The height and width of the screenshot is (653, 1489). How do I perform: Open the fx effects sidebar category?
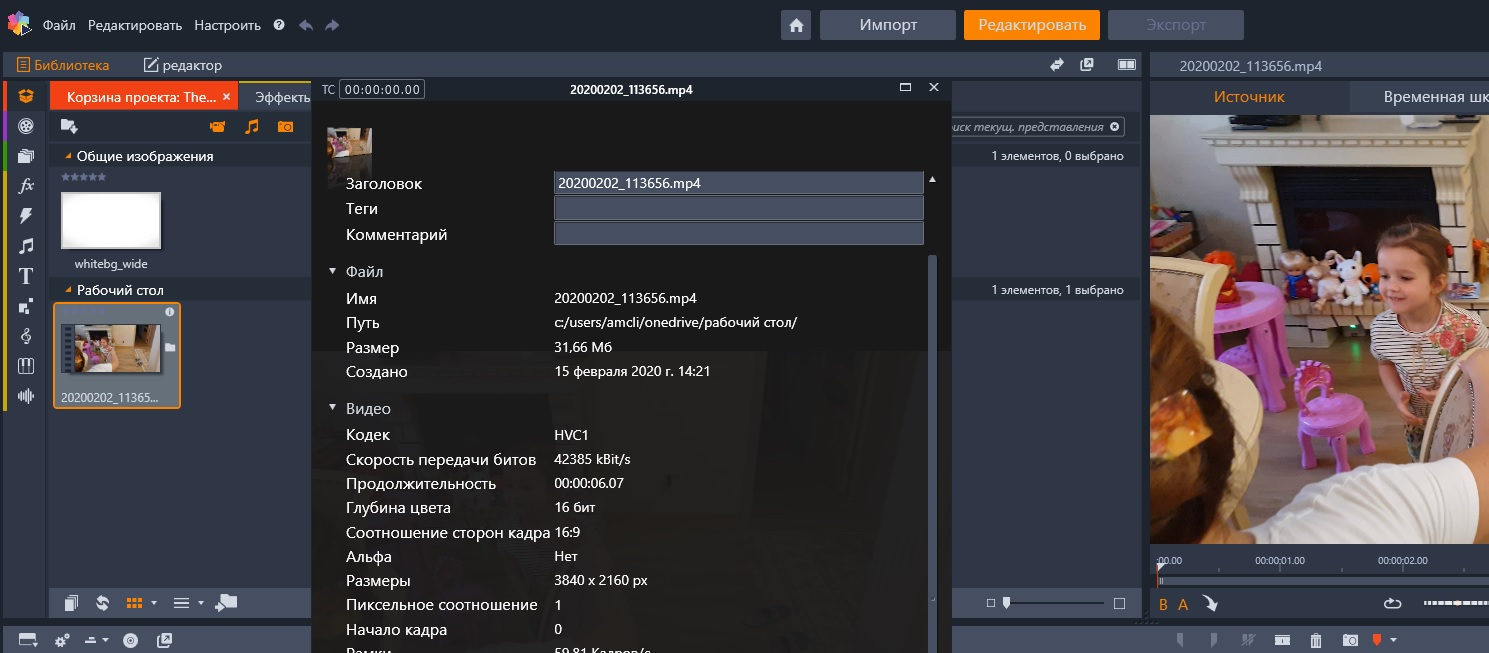[27, 186]
